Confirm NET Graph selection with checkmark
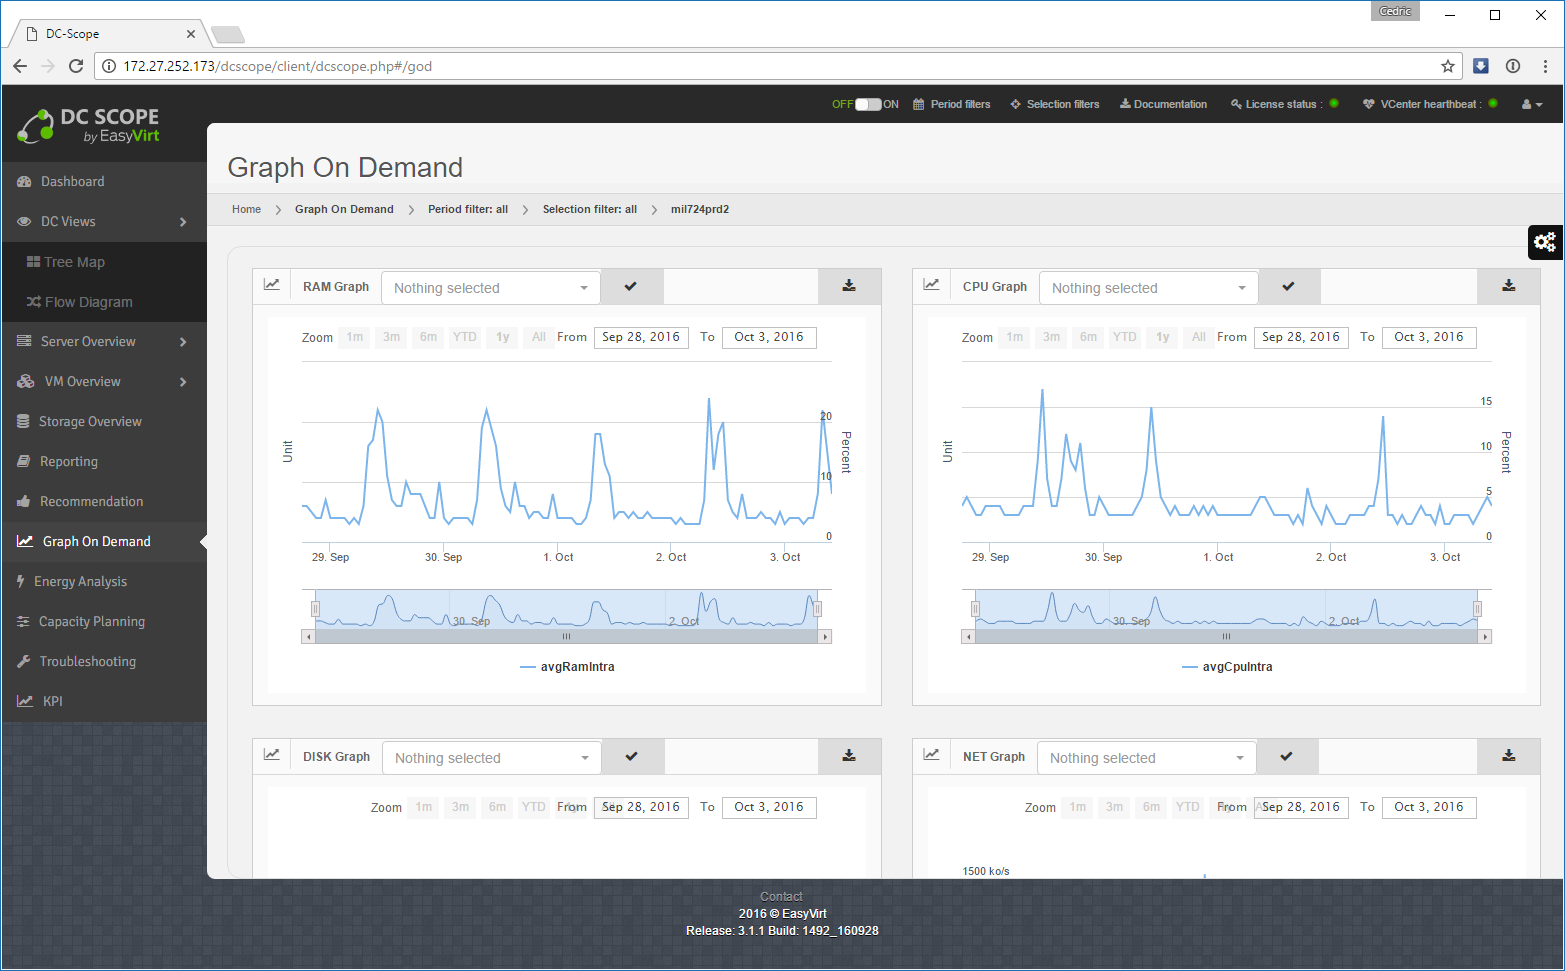Image resolution: width=1565 pixels, height=971 pixels. click(1287, 756)
